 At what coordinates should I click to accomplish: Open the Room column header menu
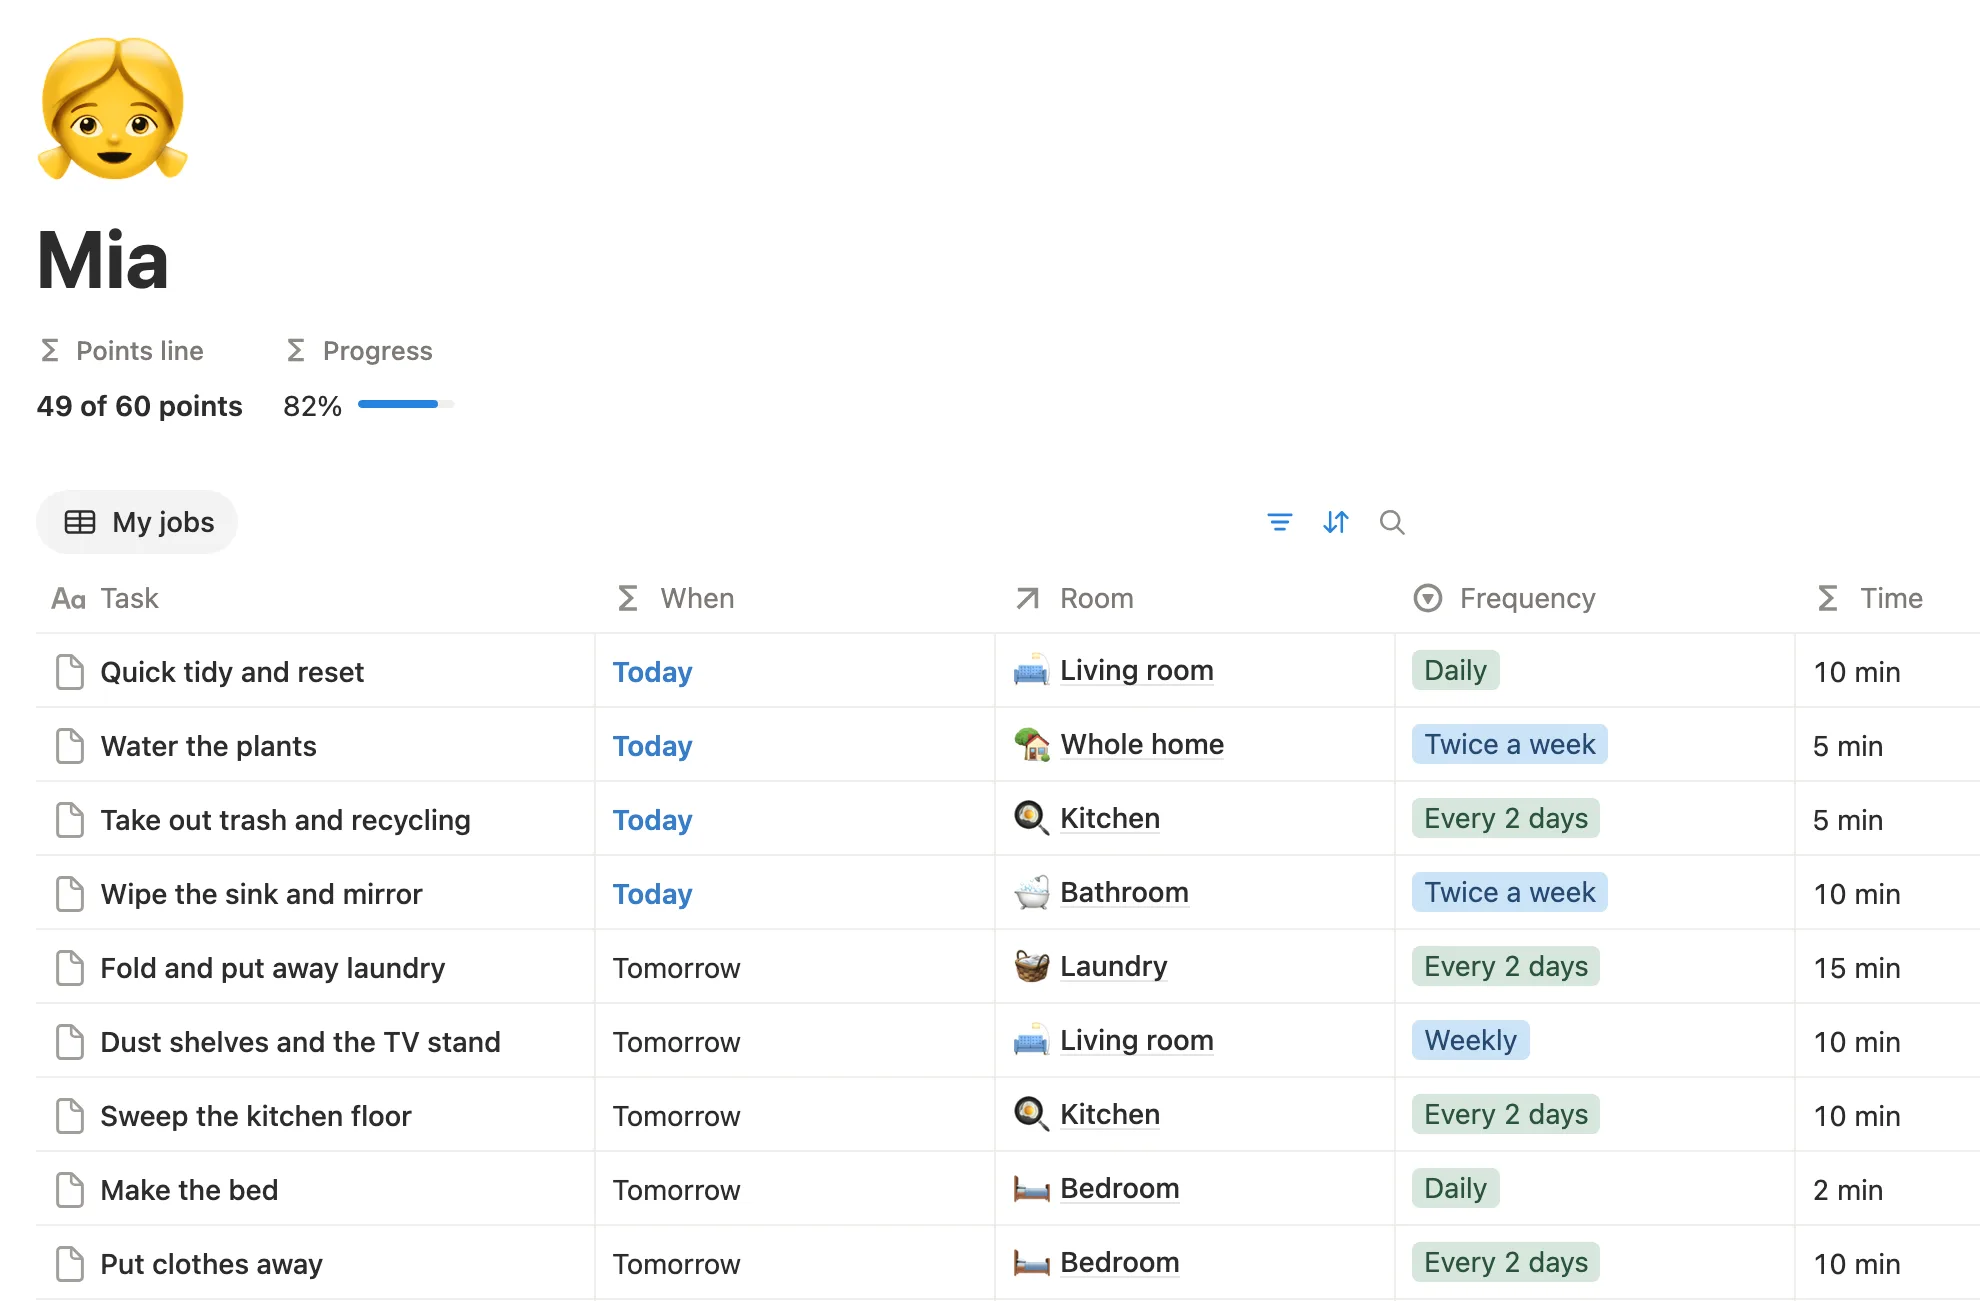pos(1196,598)
